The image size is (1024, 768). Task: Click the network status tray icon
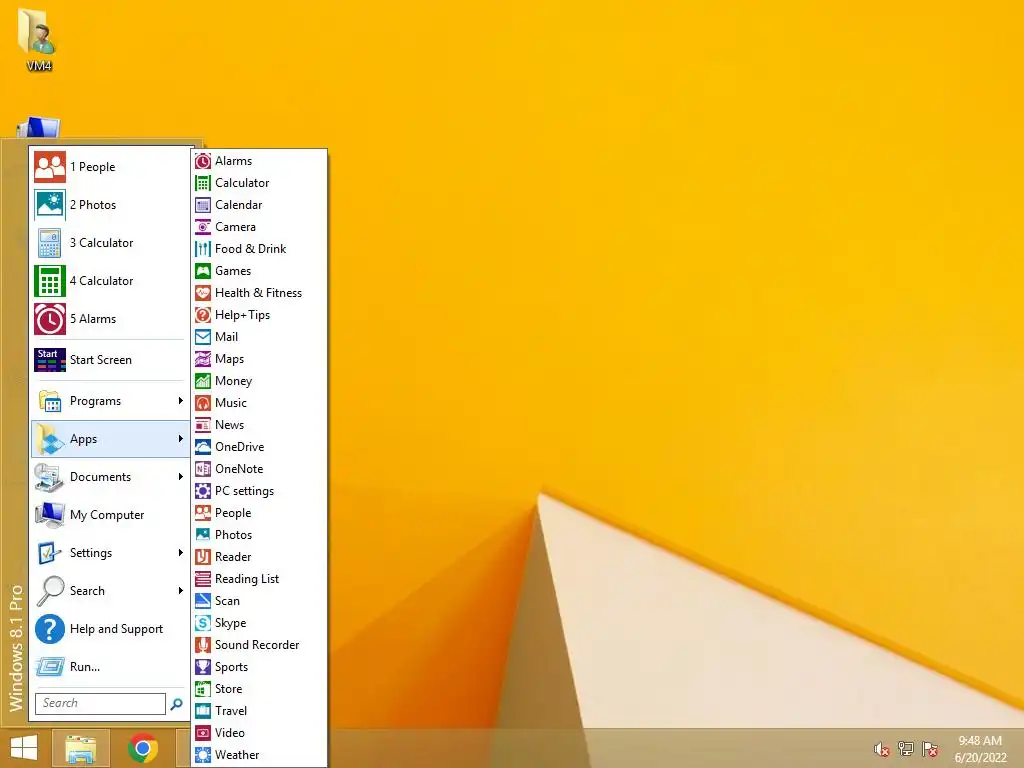[906, 749]
